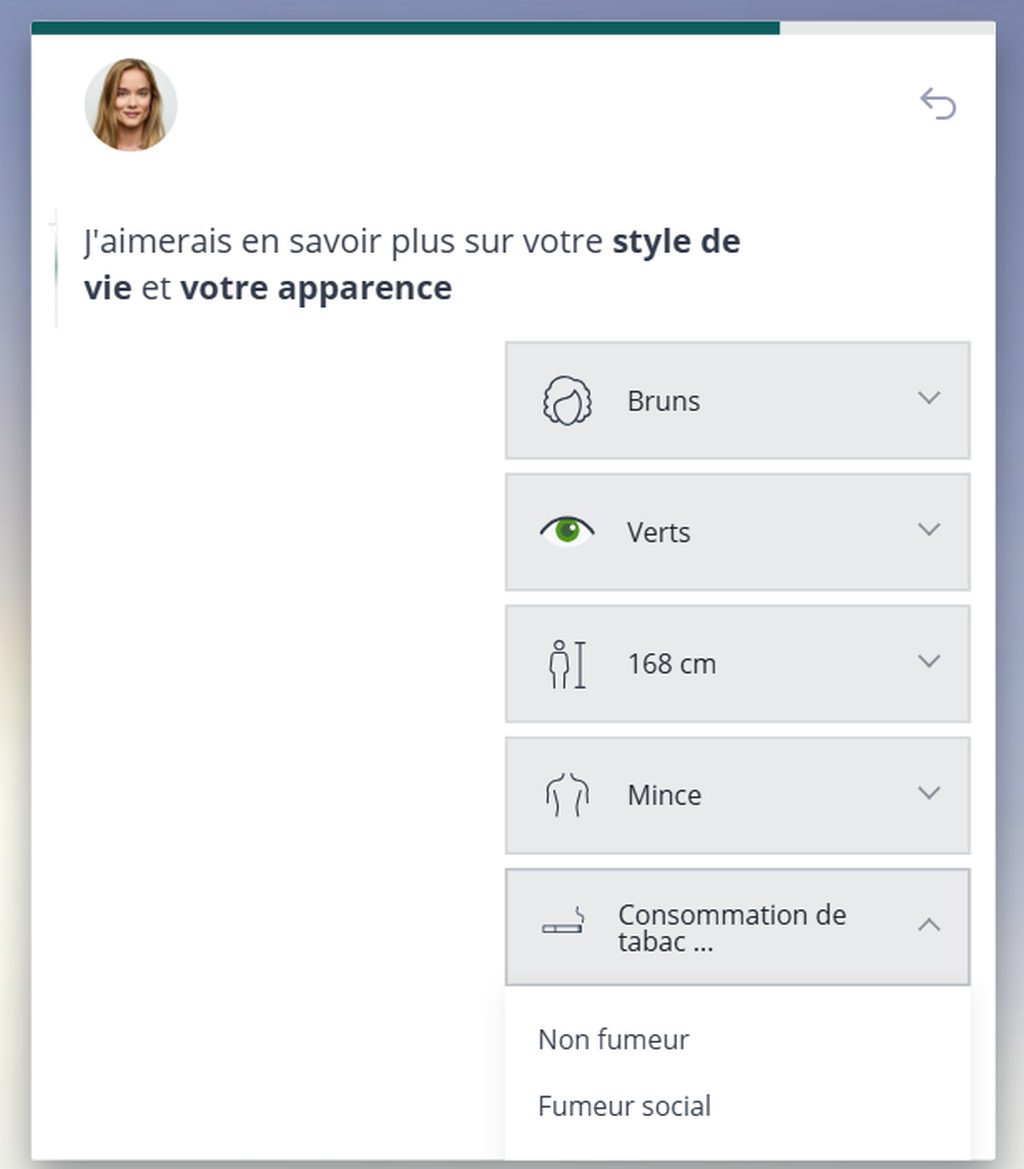The image size is (1024, 1169).
Task: Click the height person icon
Action: [567, 664]
